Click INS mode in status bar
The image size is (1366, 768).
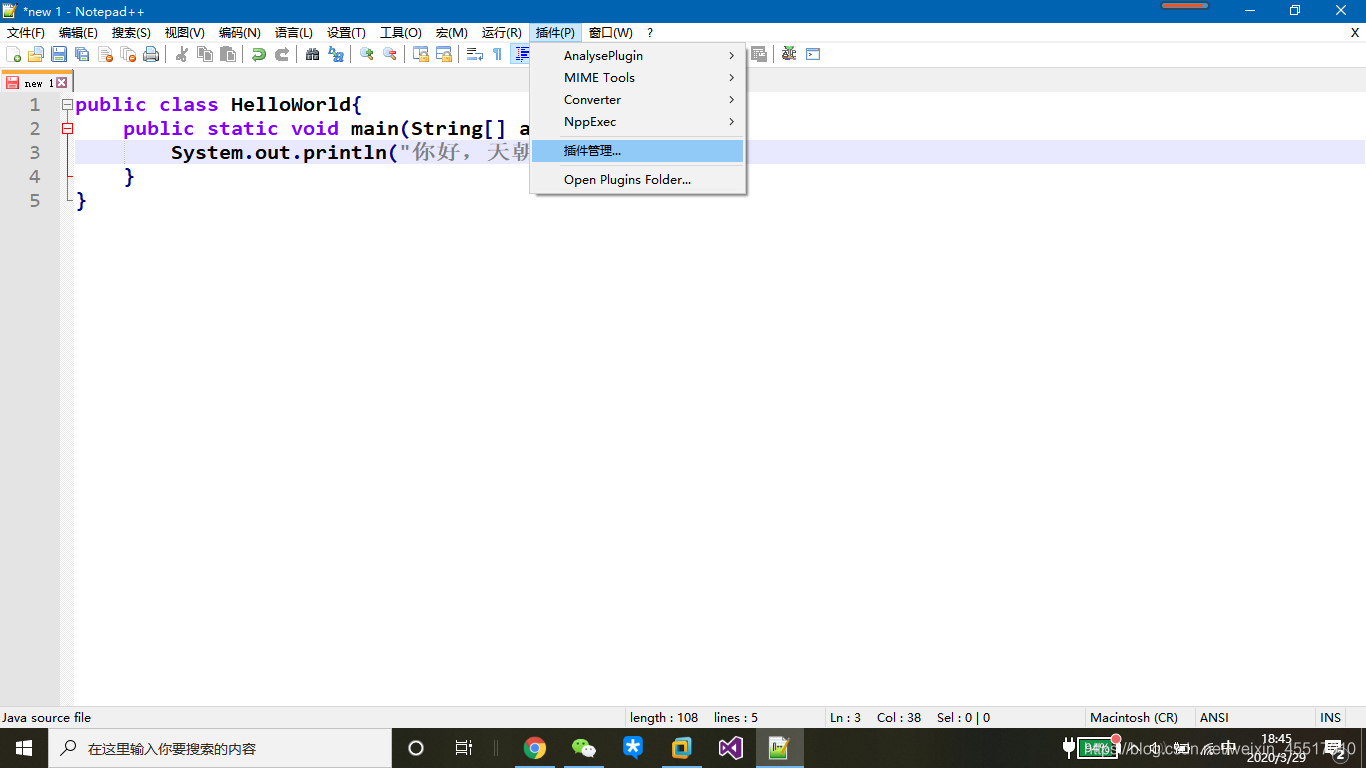(x=1331, y=718)
